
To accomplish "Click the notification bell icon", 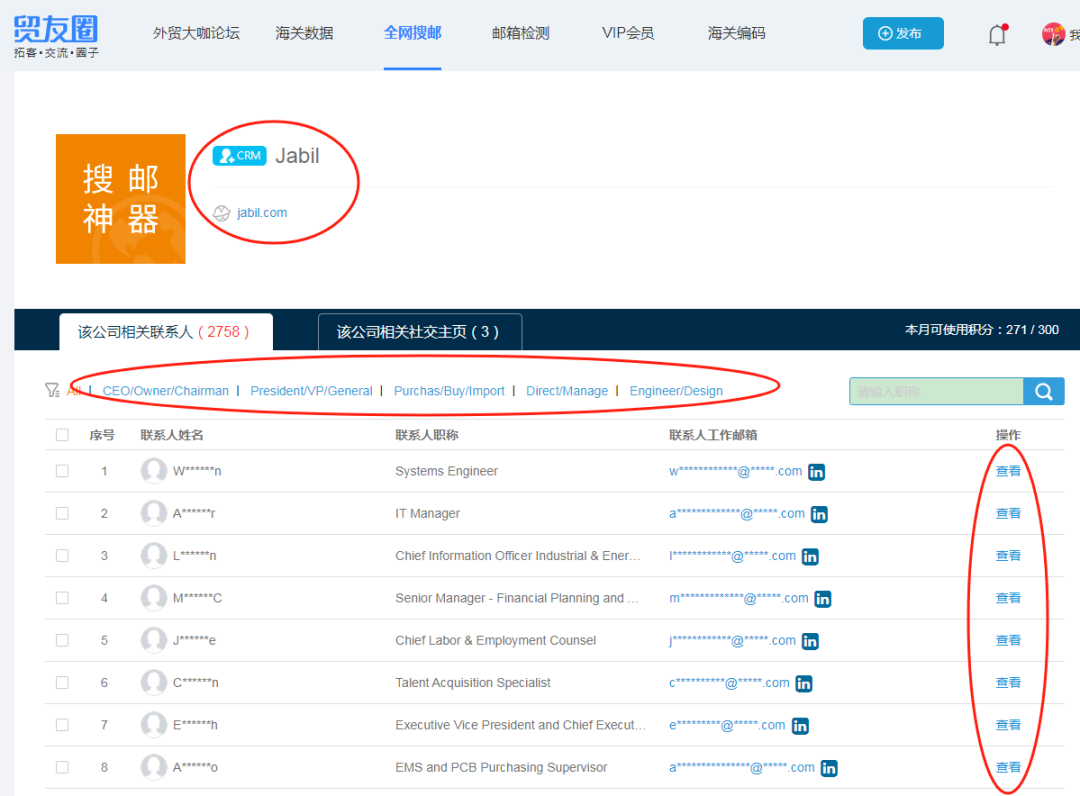I will (997, 35).
